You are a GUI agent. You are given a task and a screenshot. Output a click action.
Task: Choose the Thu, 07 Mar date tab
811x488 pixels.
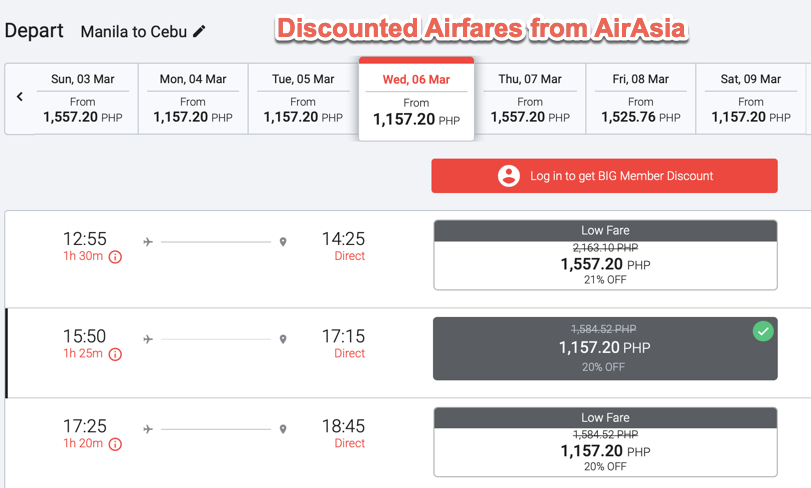point(530,99)
